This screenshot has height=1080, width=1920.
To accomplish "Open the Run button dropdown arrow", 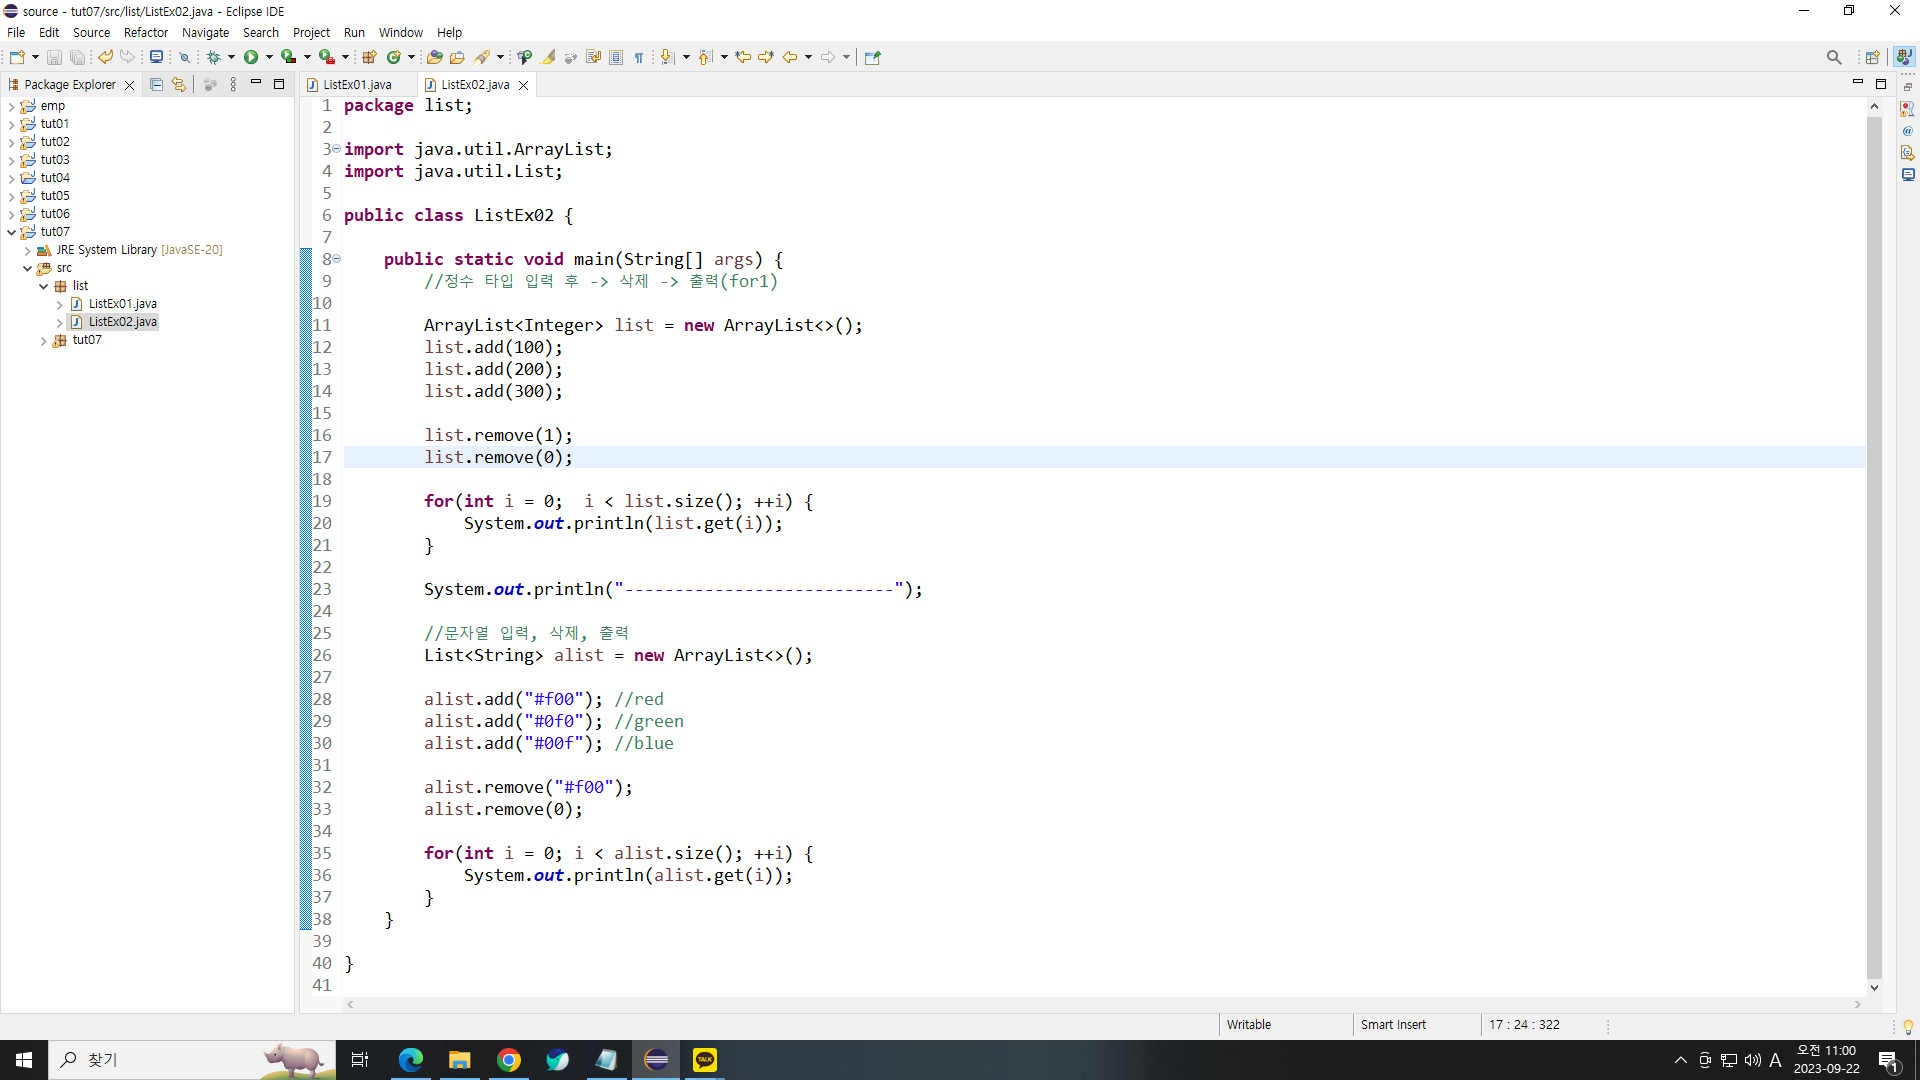I will [x=269, y=57].
